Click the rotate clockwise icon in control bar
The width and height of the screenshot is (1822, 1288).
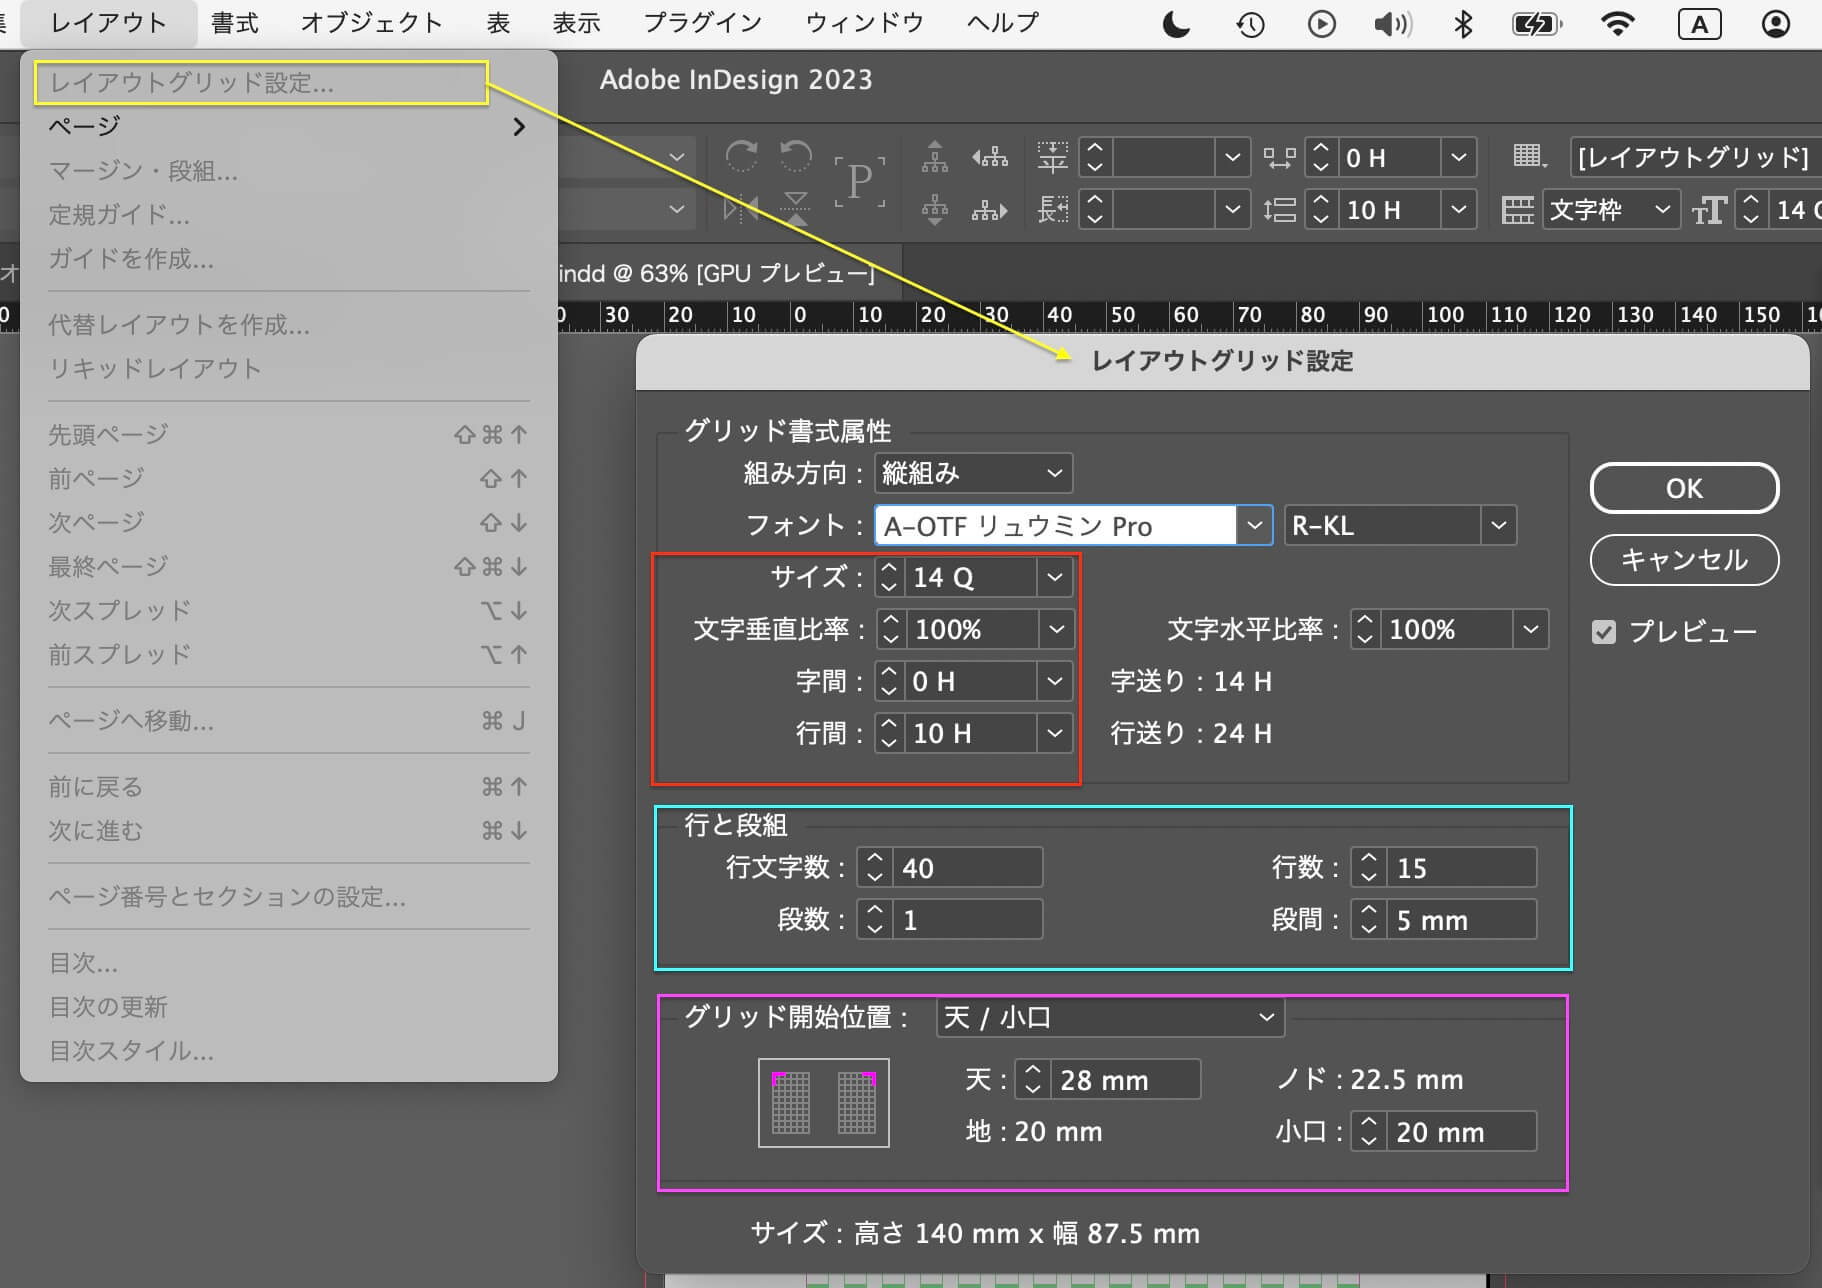coord(741,156)
